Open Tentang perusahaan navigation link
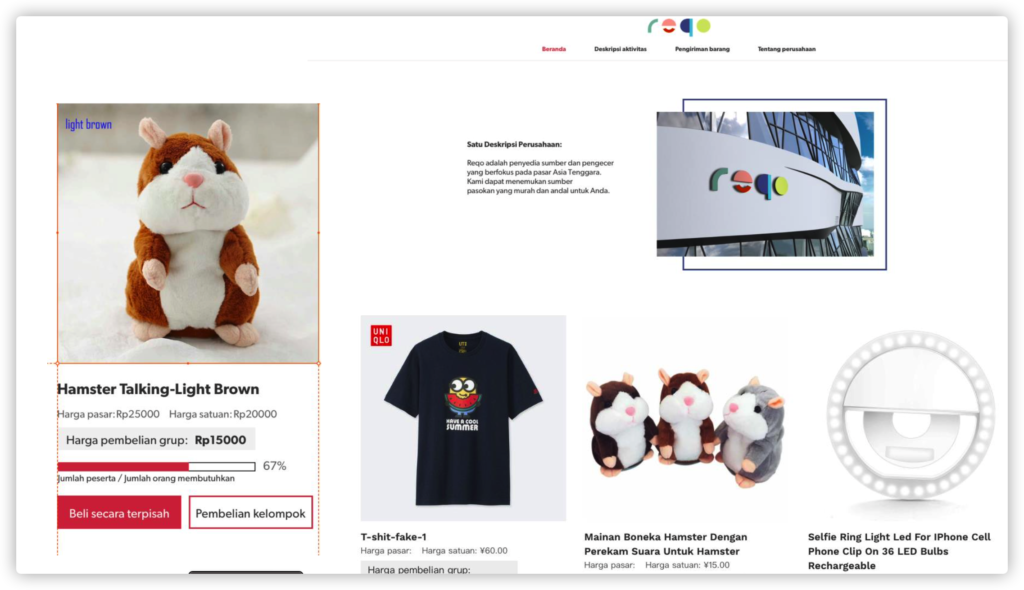 786,49
